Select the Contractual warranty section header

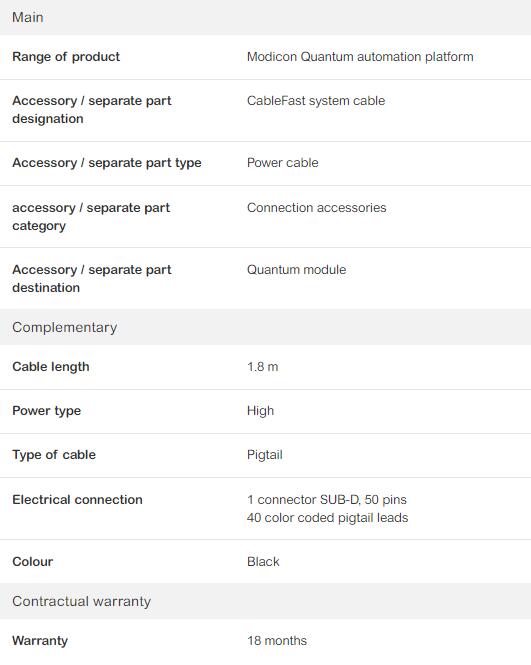266,601
